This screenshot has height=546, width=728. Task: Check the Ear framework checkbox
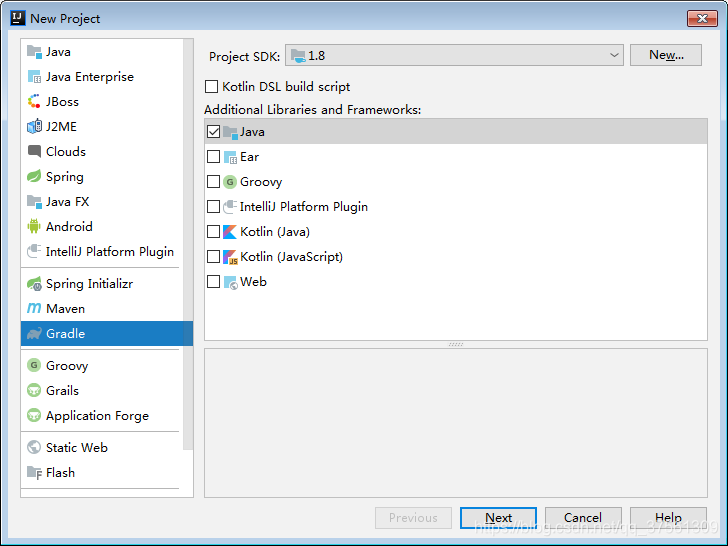click(214, 157)
